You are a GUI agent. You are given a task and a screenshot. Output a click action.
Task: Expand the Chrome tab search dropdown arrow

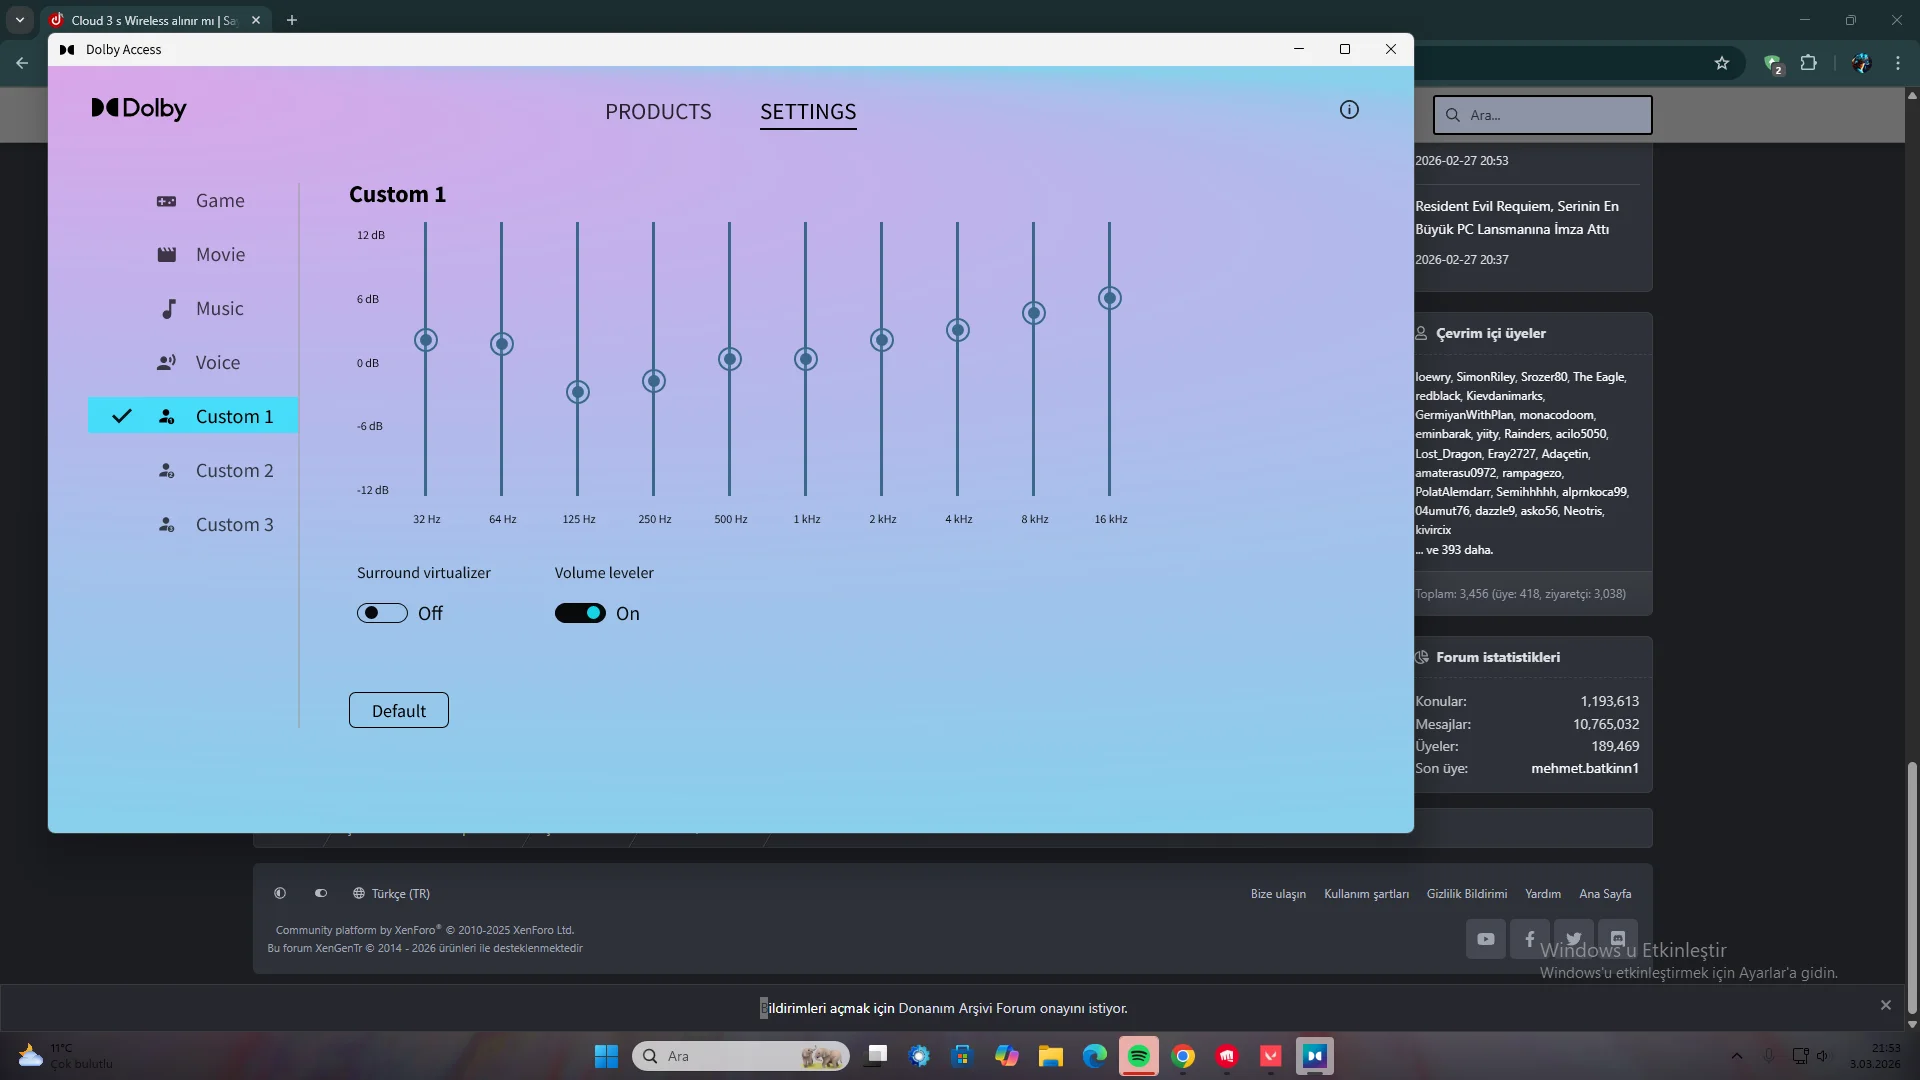coord(19,20)
